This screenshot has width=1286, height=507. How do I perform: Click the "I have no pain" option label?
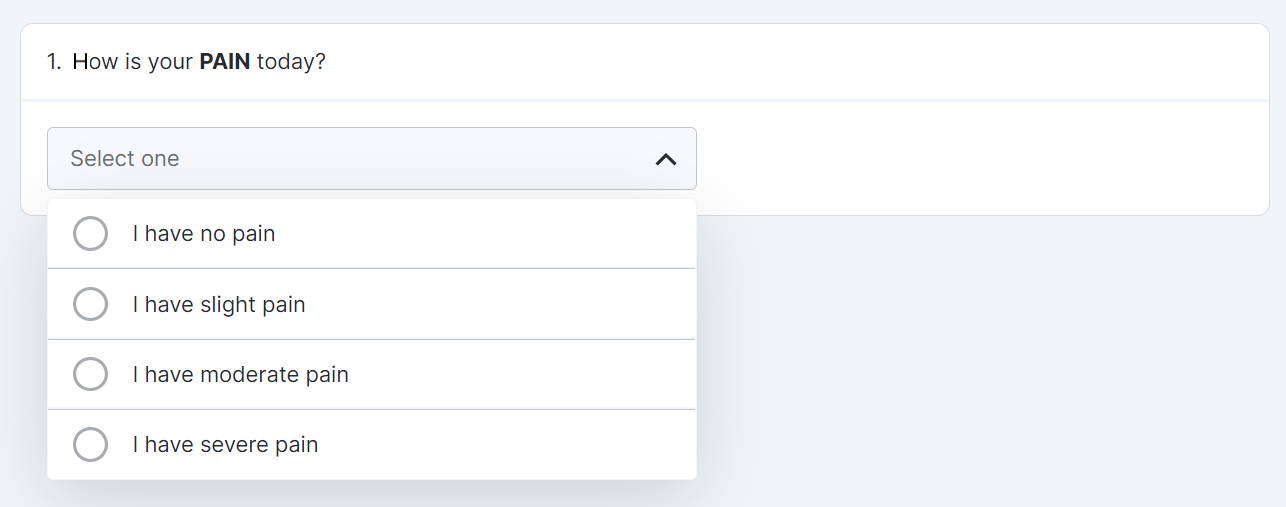[x=204, y=234]
